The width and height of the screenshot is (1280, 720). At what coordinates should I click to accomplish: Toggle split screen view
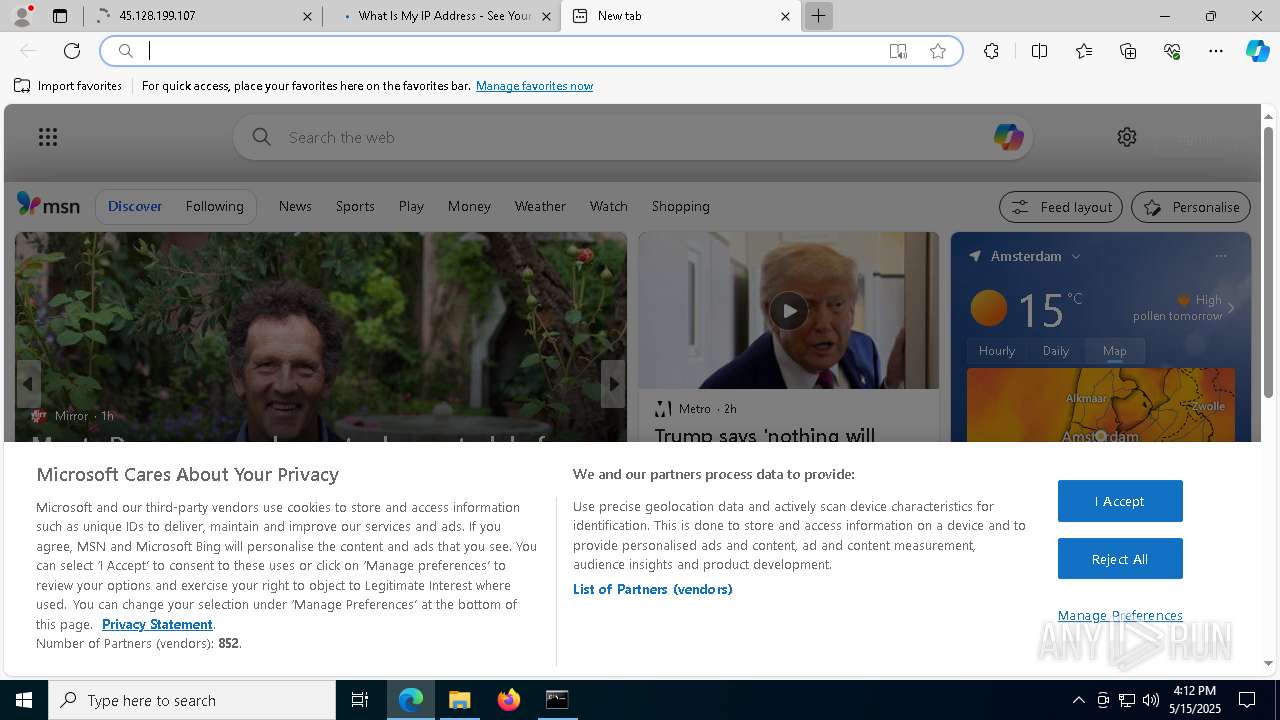coord(1039,51)
